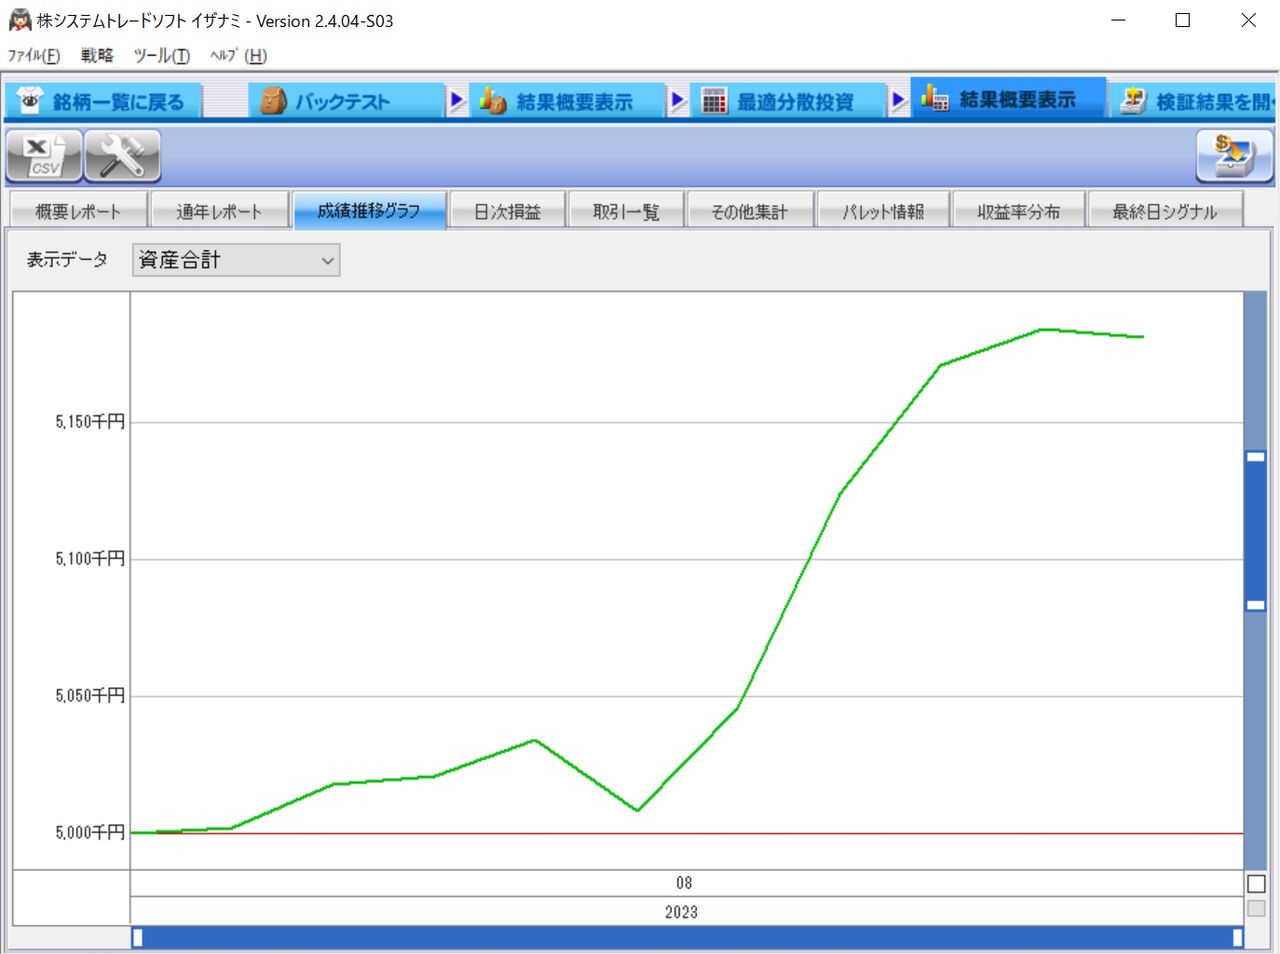Click the 5,050千円 axis label

[90, 696]
